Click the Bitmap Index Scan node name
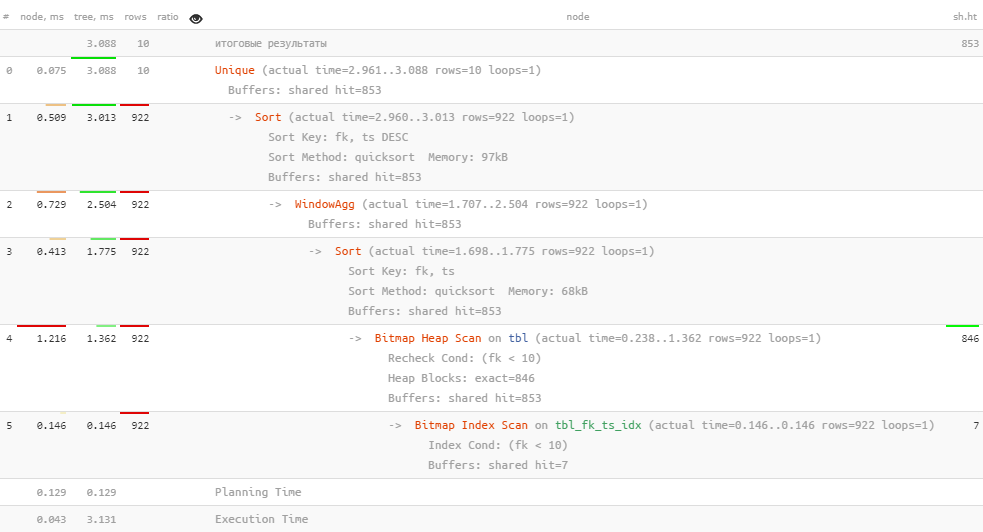 (x=471, y=425)
